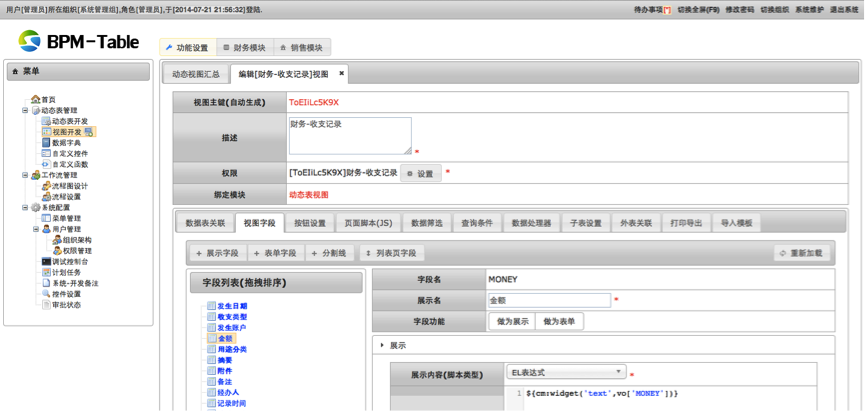Click into the 描述 text area
The height and width of the screenshot is (411, 865).
[350, 136]
